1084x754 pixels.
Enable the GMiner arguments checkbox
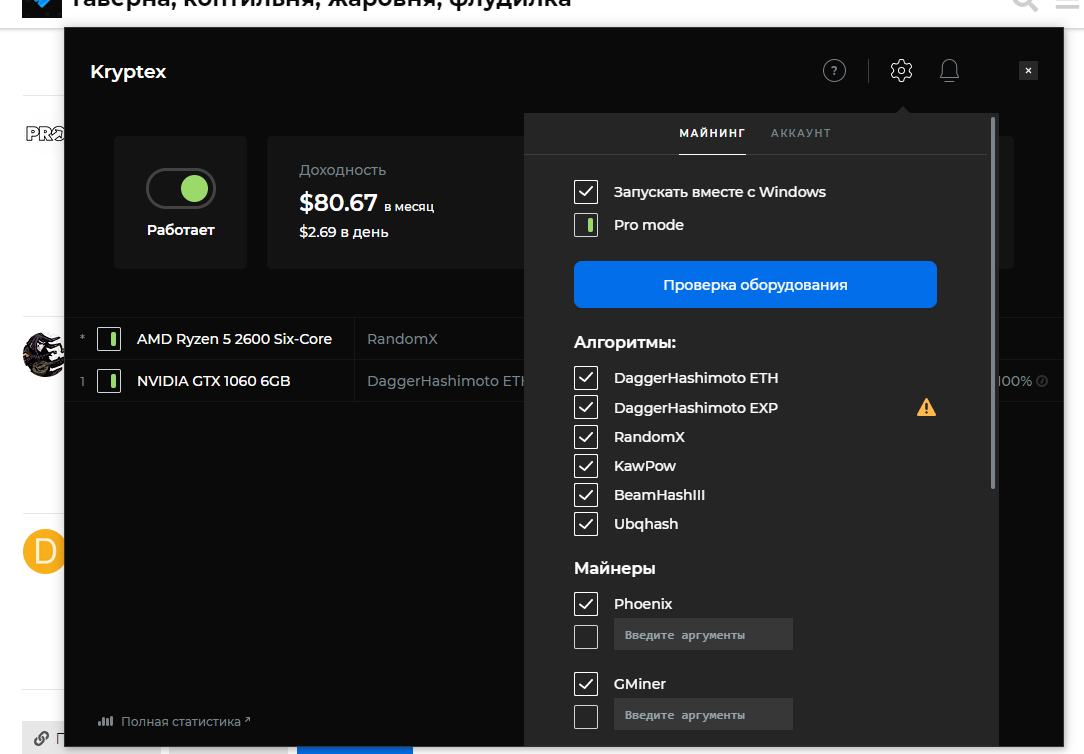586,717
